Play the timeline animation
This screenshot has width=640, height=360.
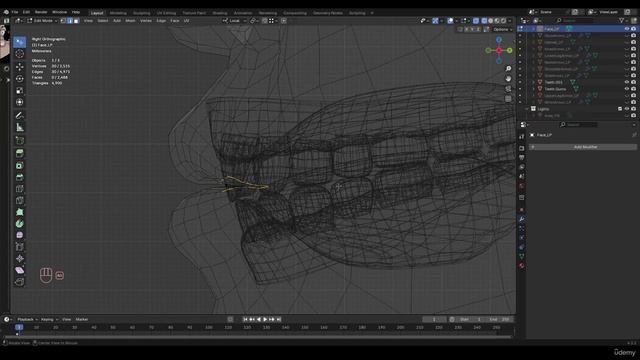[265, 319]
